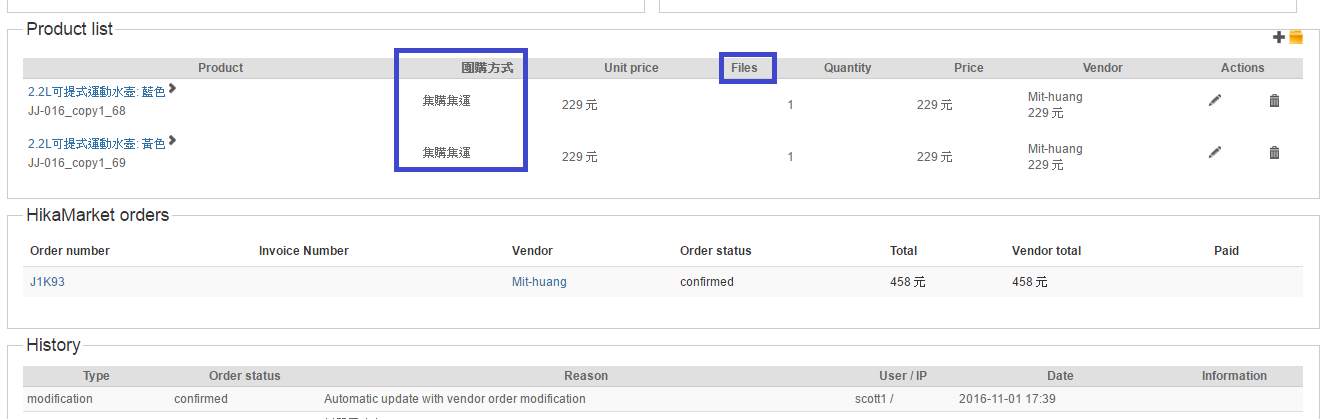Viewport: 1338px width, 419px height.
Task: Click quantity value for the 藍色 product
Action: pyautogui.click(x=790, y=104)
